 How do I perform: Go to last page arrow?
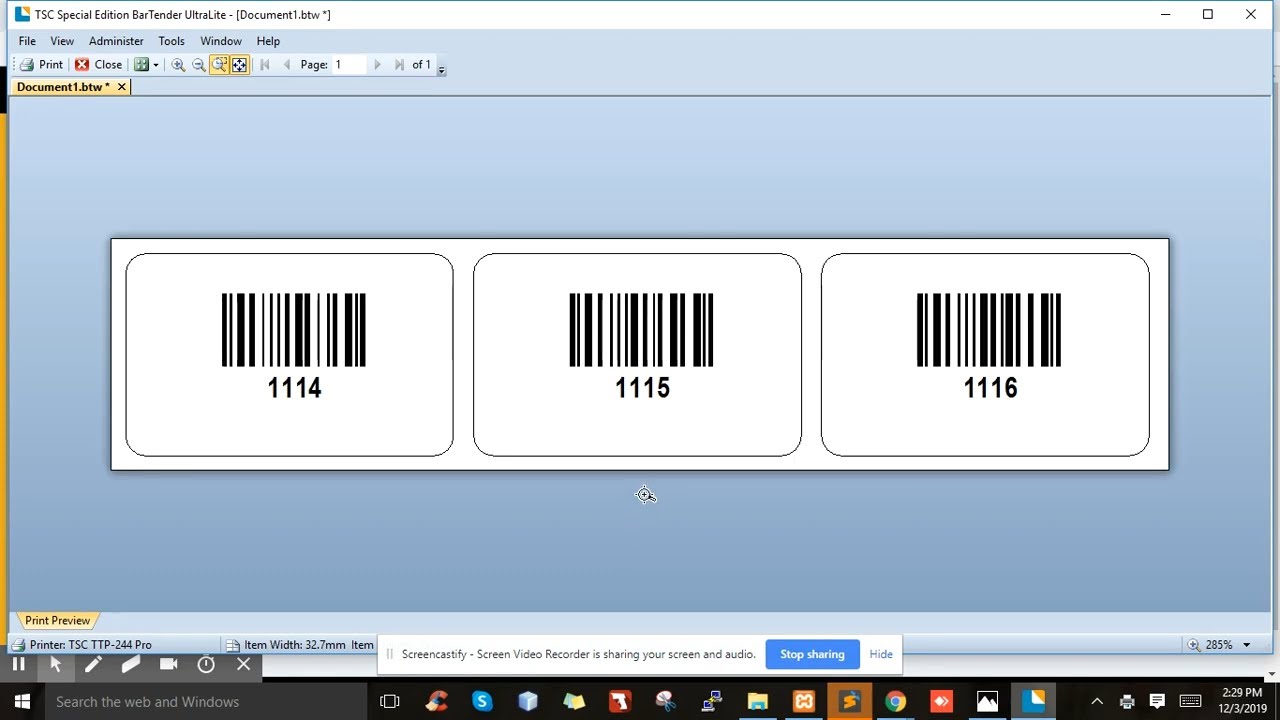[399, 65]
